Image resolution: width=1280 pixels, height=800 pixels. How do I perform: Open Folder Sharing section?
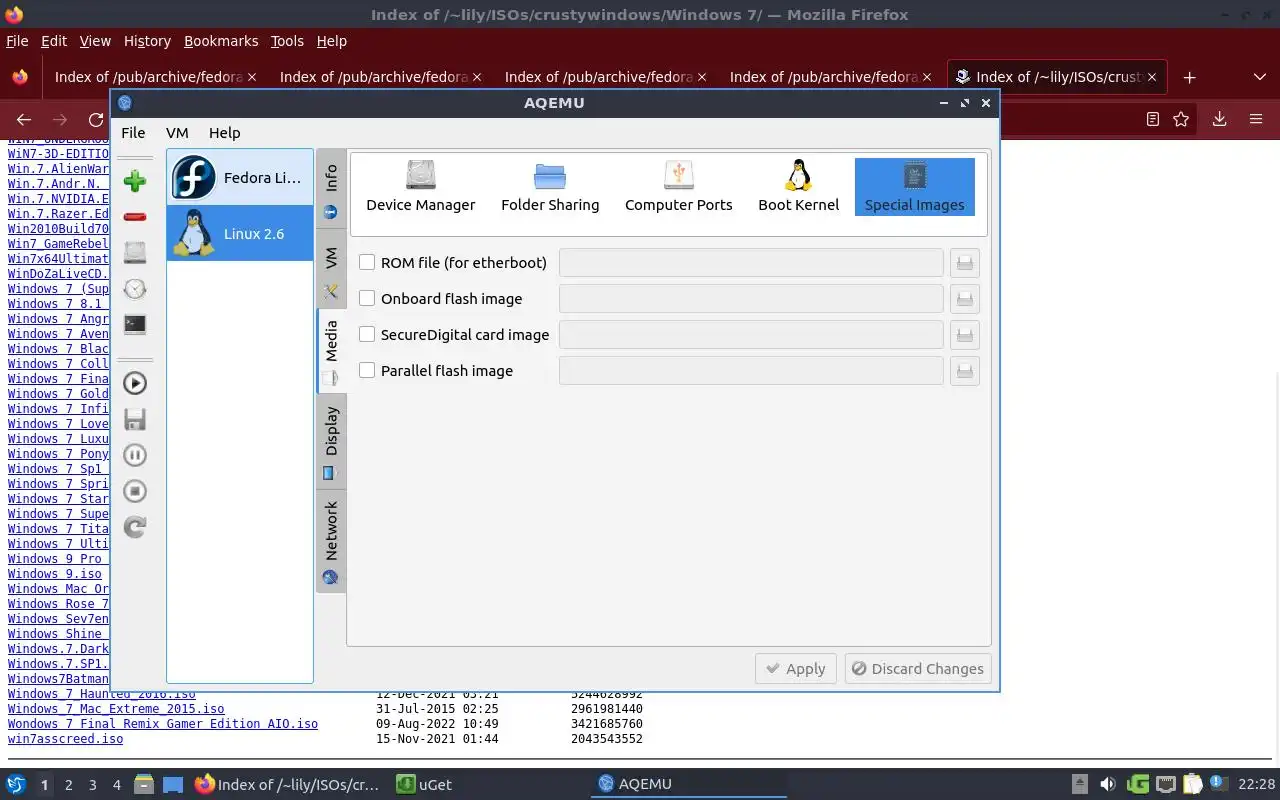coord(550,187)
